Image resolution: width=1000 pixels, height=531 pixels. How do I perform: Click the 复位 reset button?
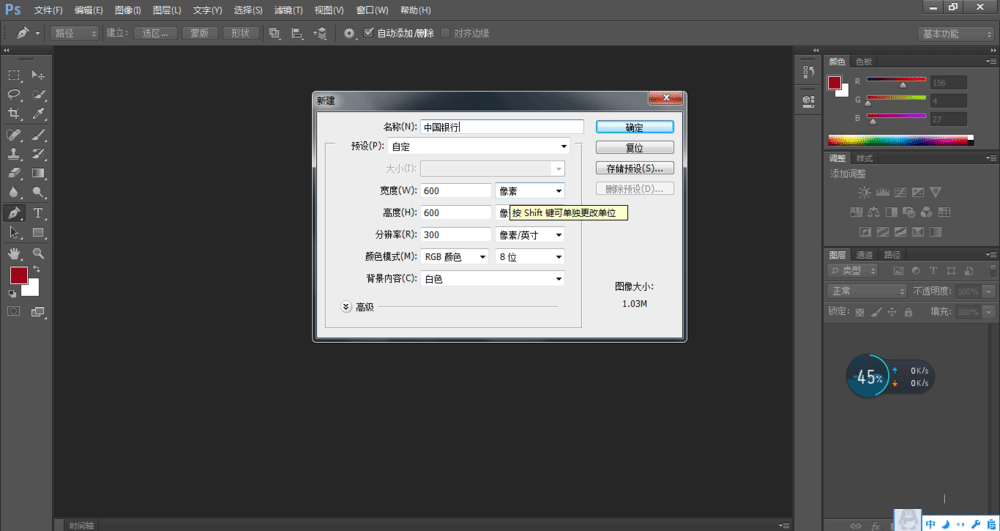tap(635, 147)
